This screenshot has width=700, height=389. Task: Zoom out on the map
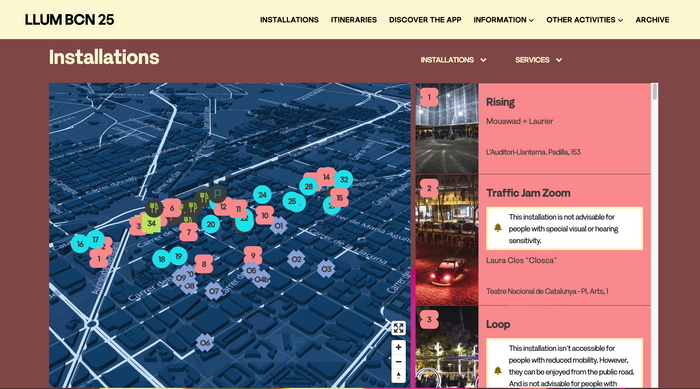(x=398, y=361)
